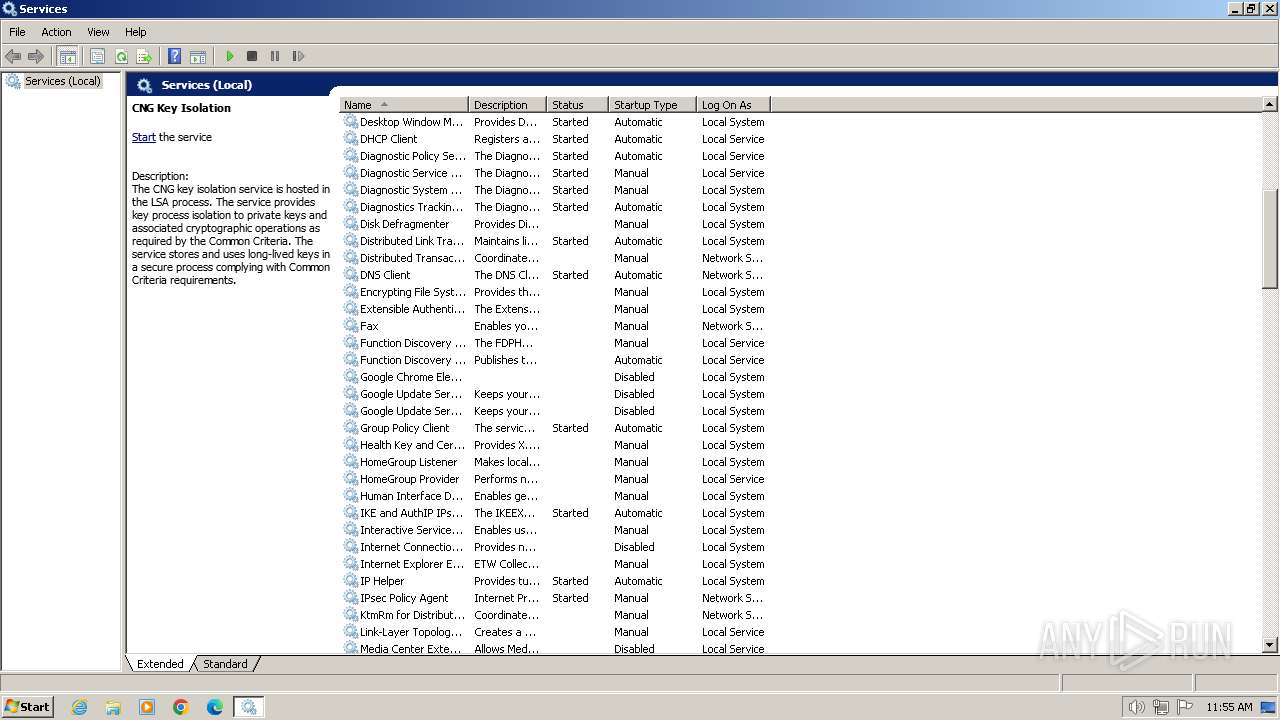Screen dimensions: 1280x720
Task: Switch to the Standard tab
Action: click(x=225, y=664)
